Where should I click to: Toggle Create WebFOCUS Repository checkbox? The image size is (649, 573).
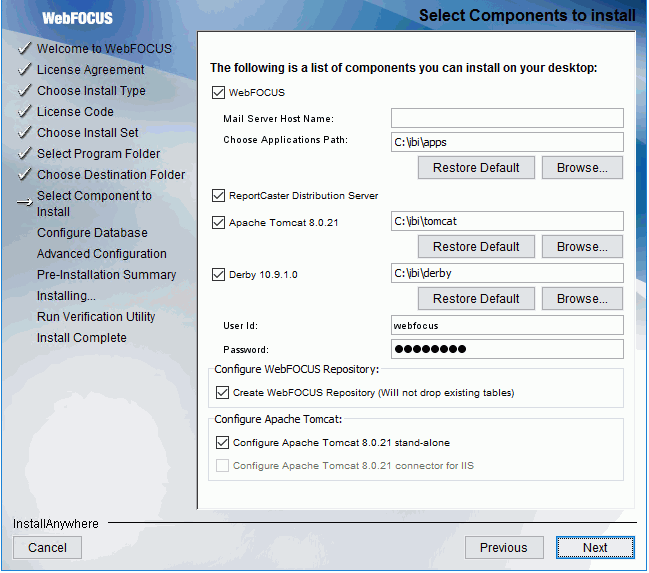tap(222, 392)
